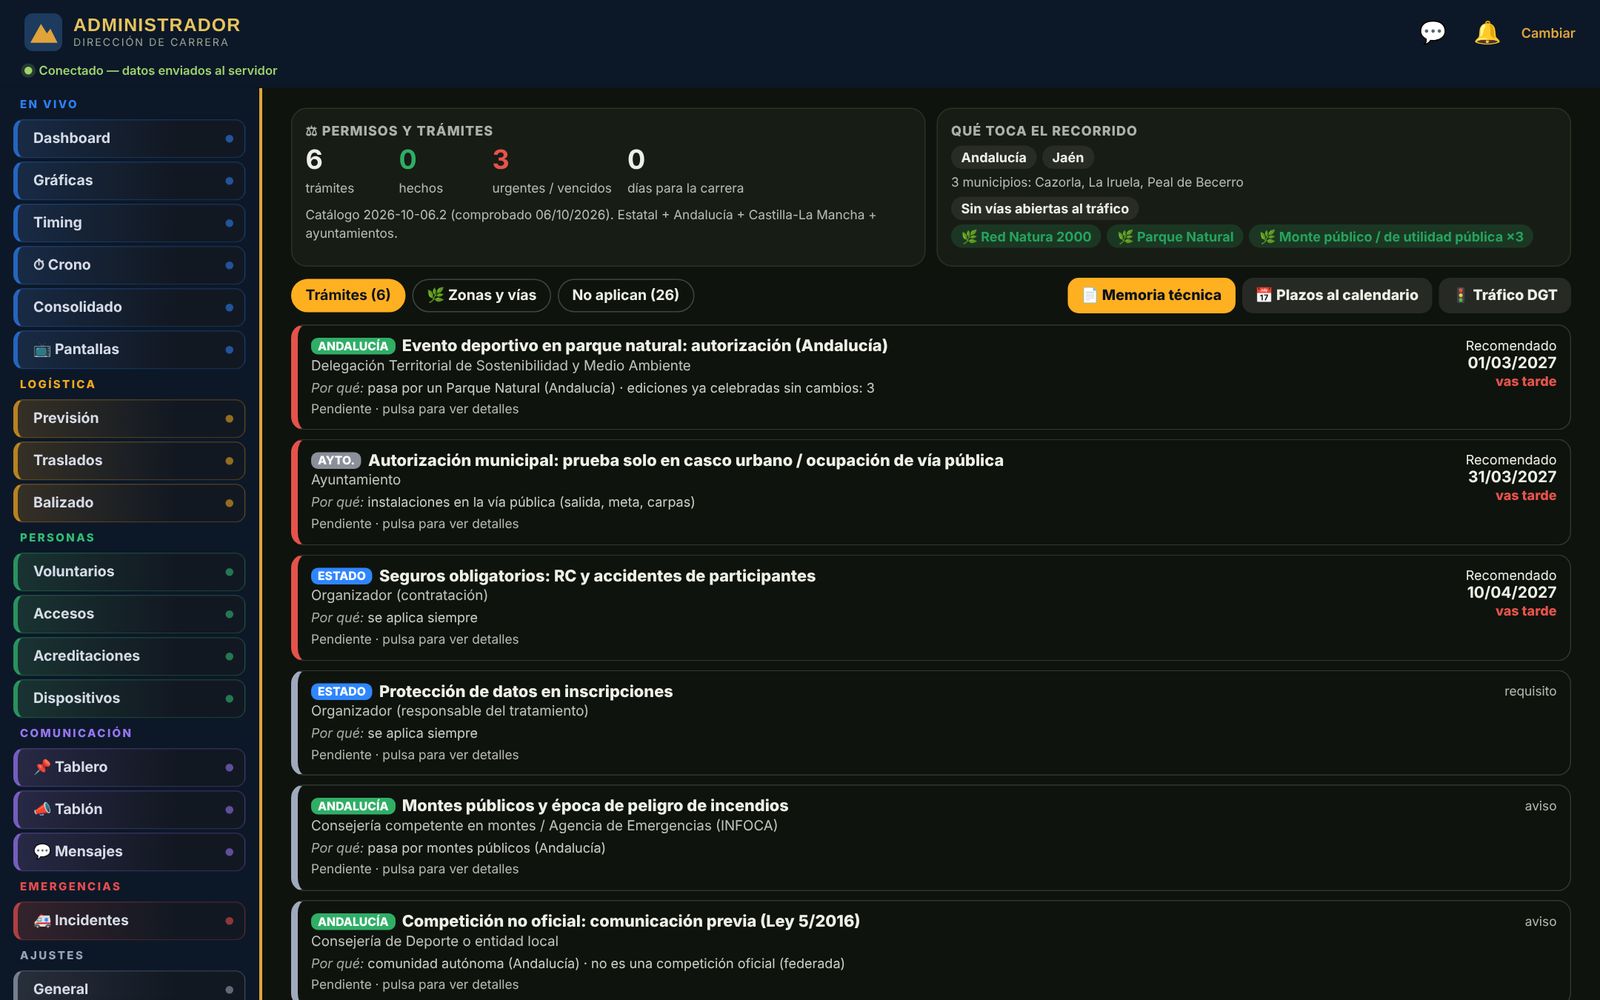Viewport: 1600px width, 1000px height.
Task: Click the Tráfico DGT button
Action: click(1504, 295)
